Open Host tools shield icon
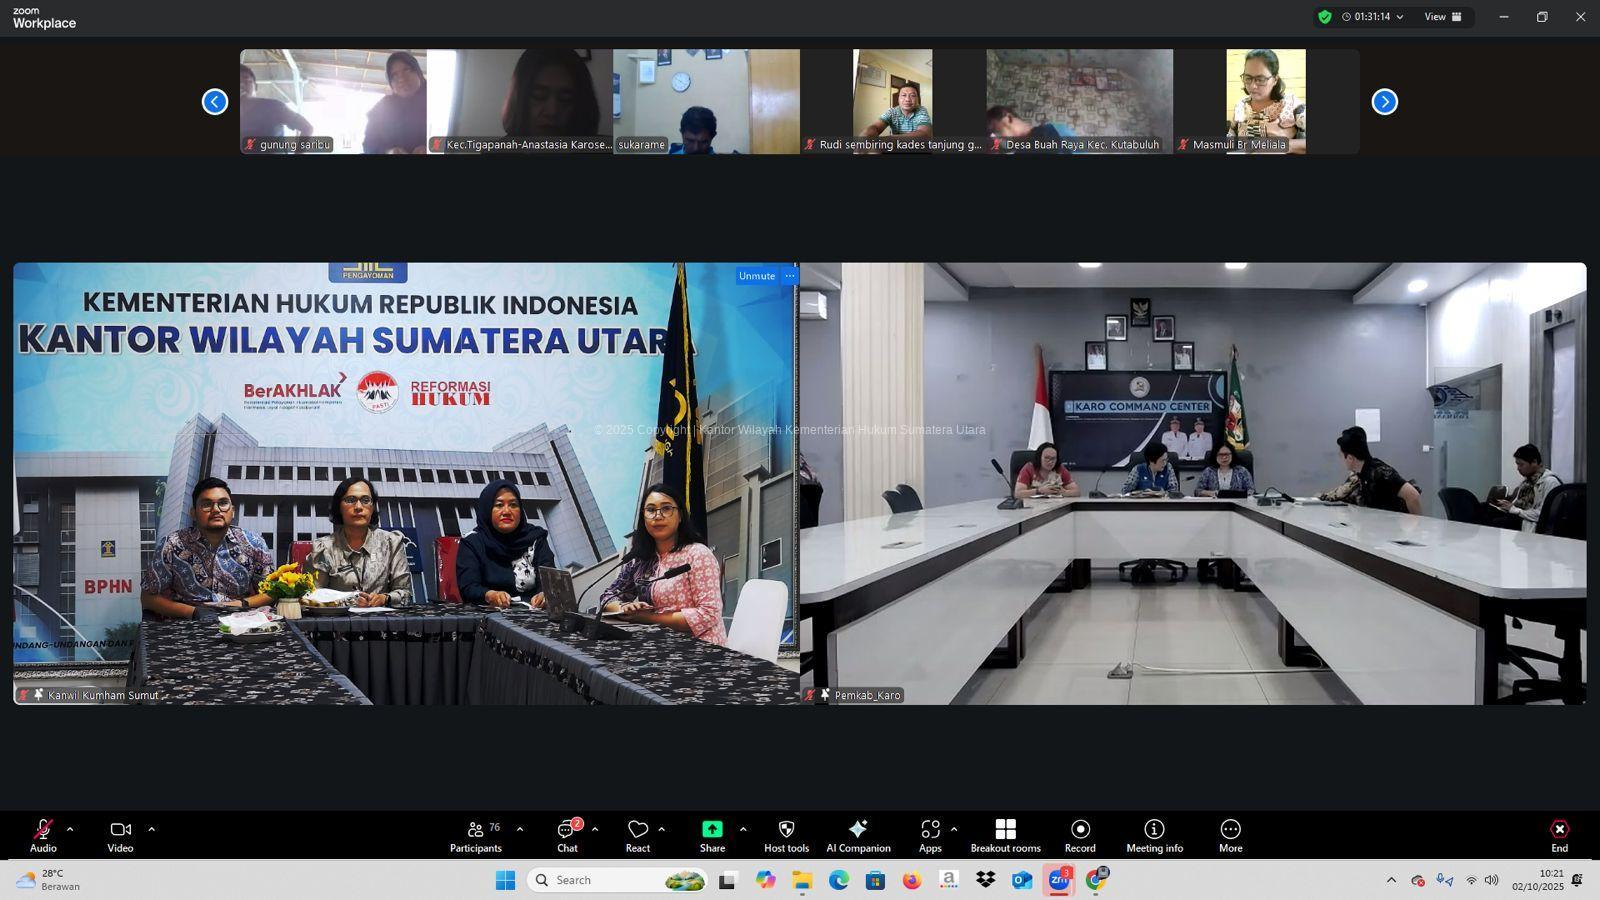1600x900 pixels. click(786, 830)
